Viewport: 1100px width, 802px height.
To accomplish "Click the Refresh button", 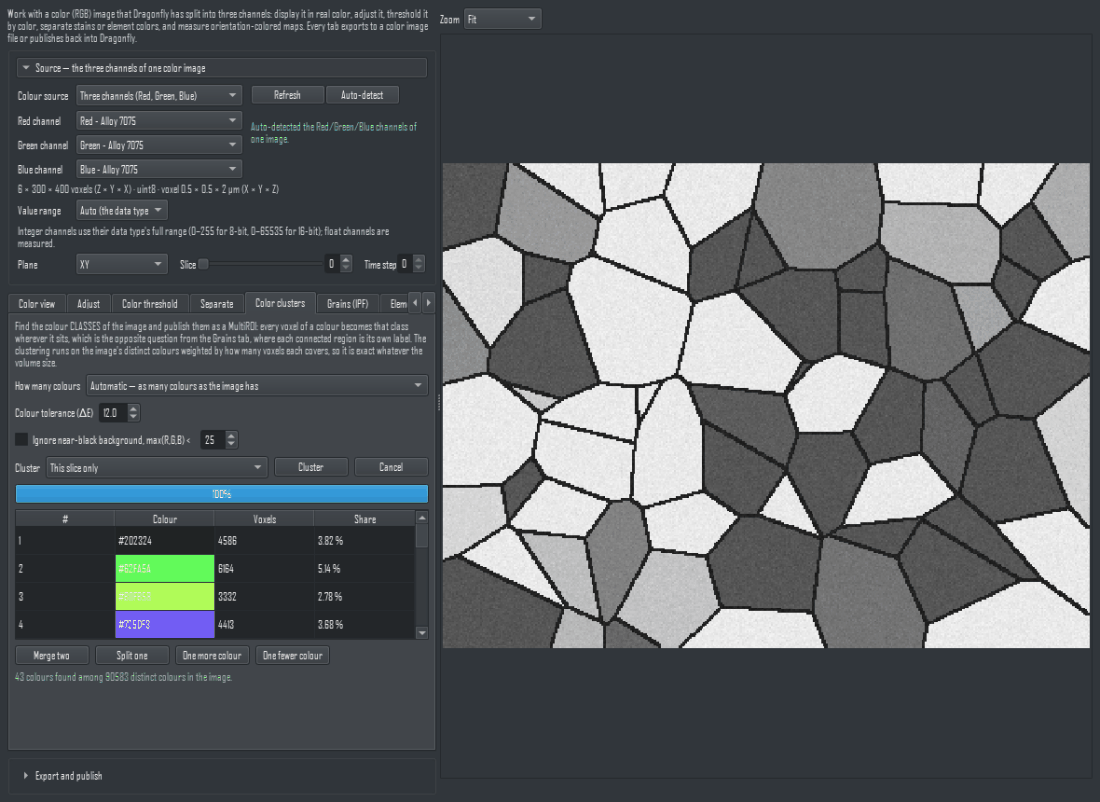I will (288, 95).
